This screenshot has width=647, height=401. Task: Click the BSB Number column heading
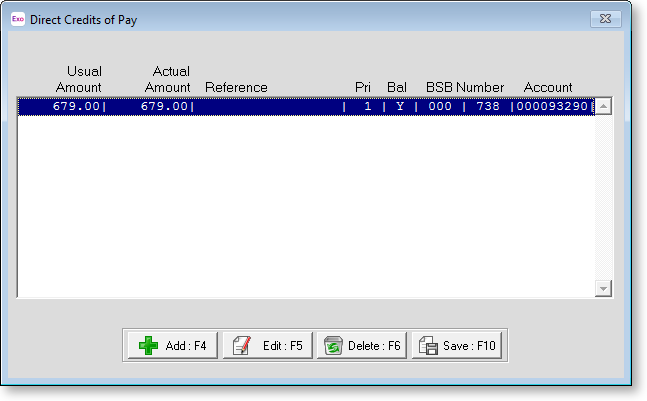pyautogui.click(x=465, y=88)
